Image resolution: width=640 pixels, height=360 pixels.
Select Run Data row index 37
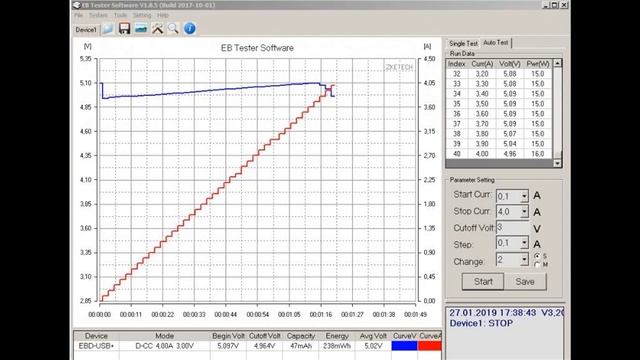499,124
